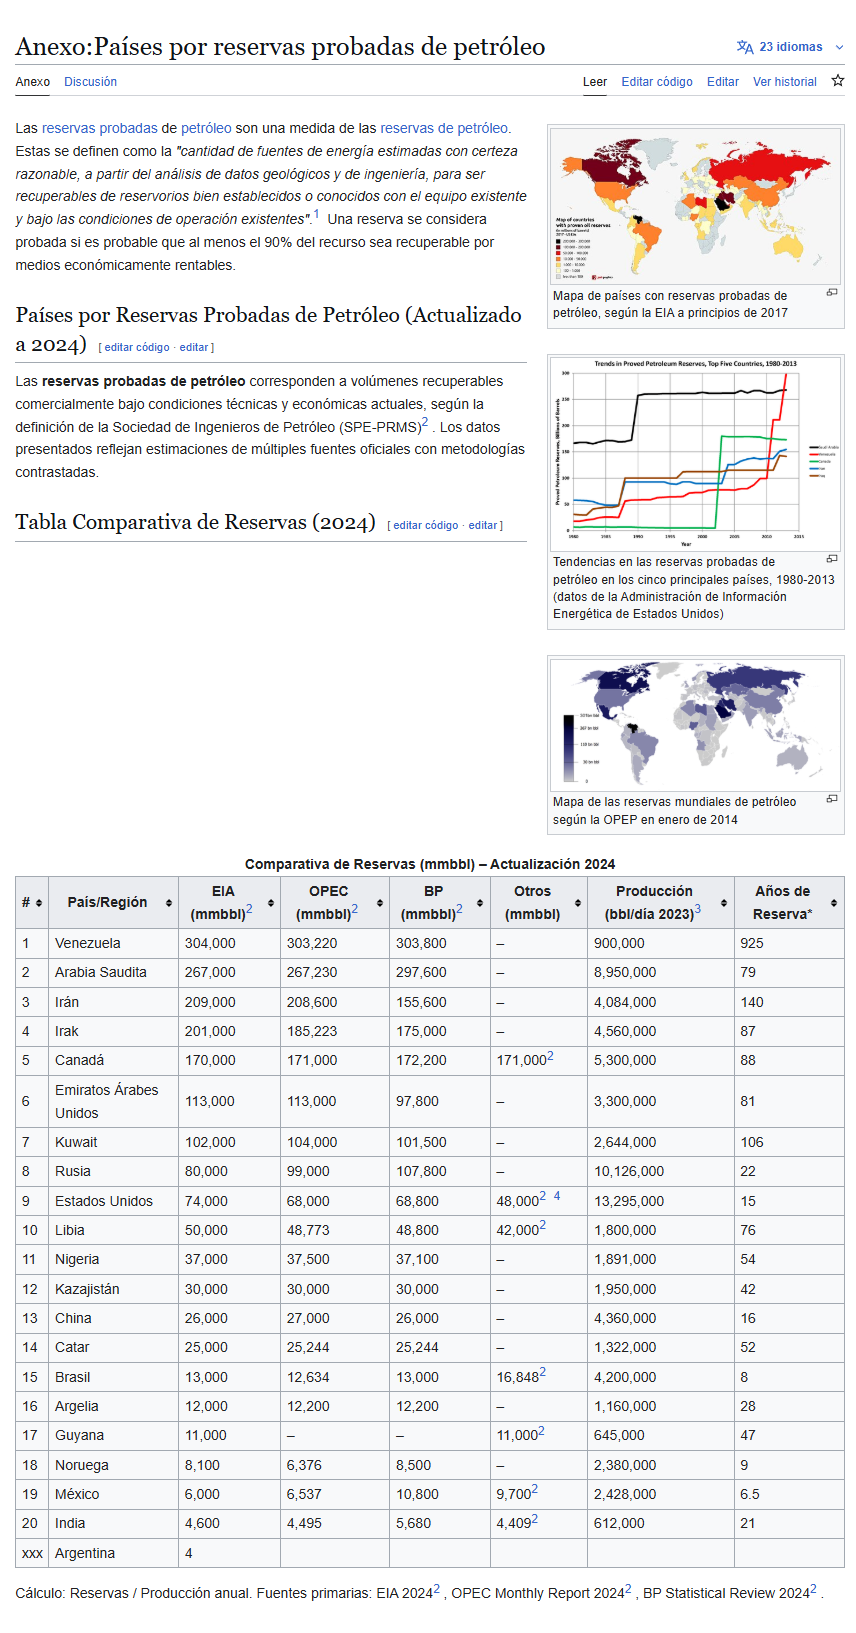Viewport: 856px width, 1633px height.
Task: Sort table by OPEC column arrows
Action: click(x=379, y=903)
